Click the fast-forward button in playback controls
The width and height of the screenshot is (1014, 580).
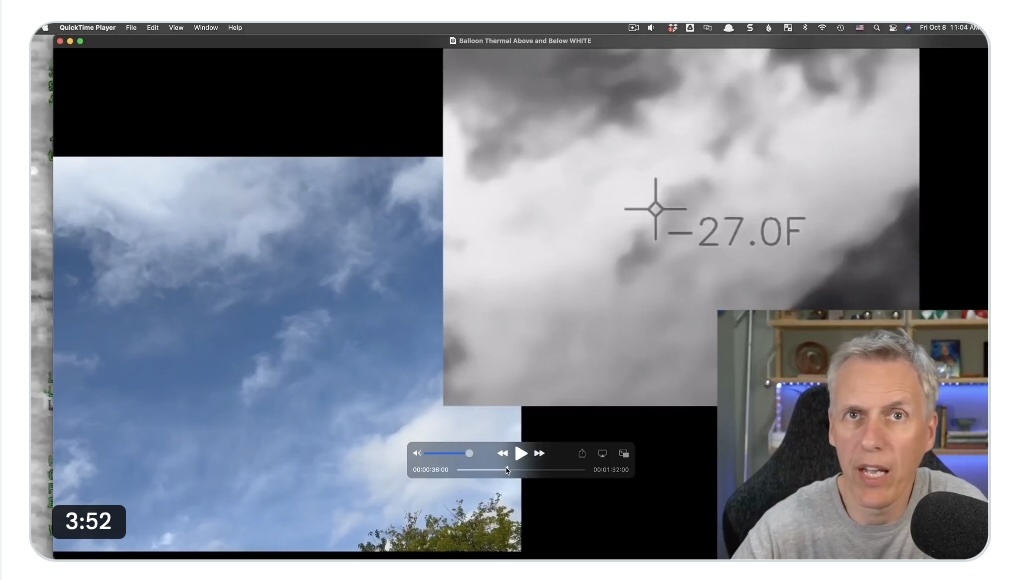539,454
